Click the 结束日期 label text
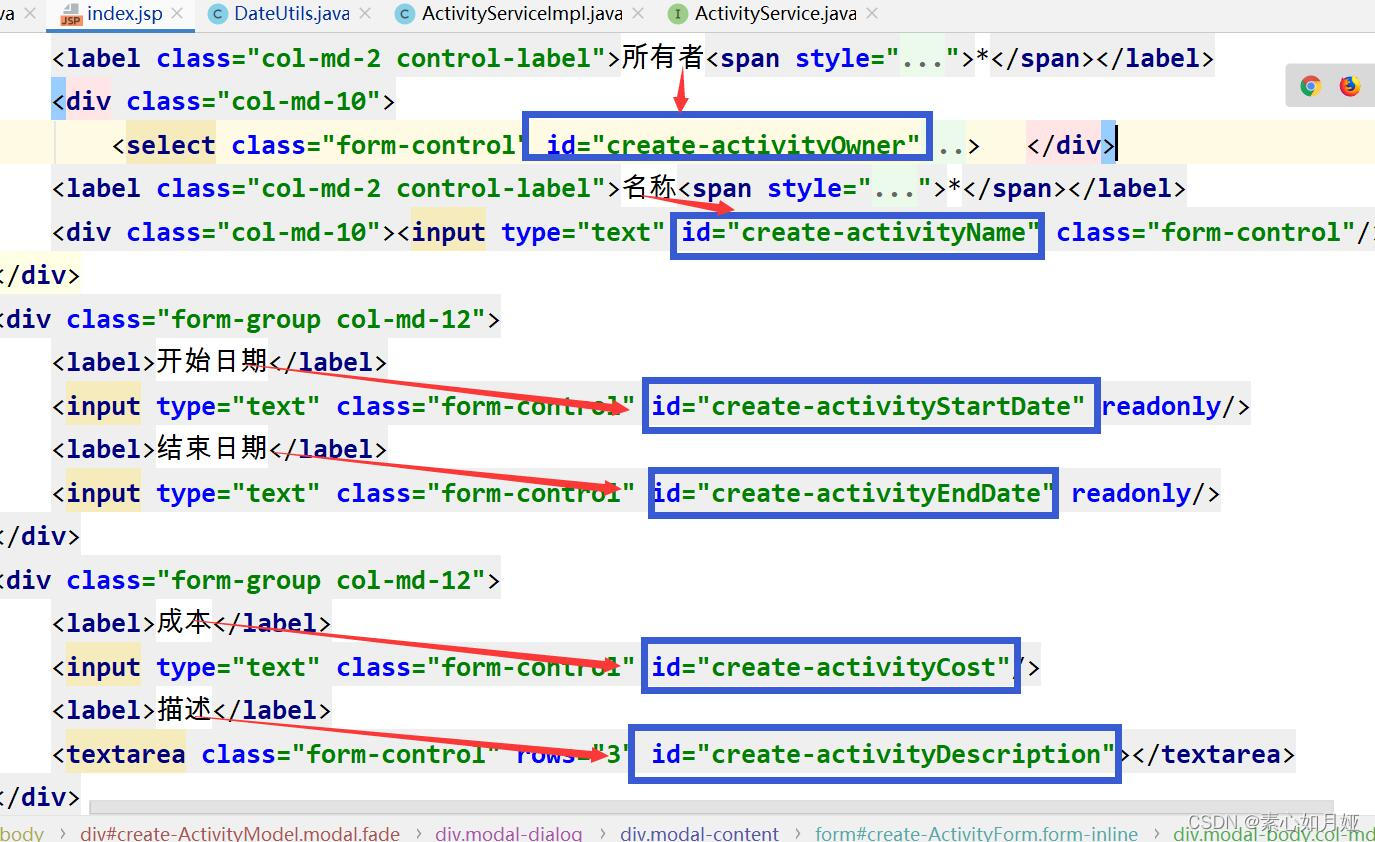The image size is (1375, 842). point(212,449)
